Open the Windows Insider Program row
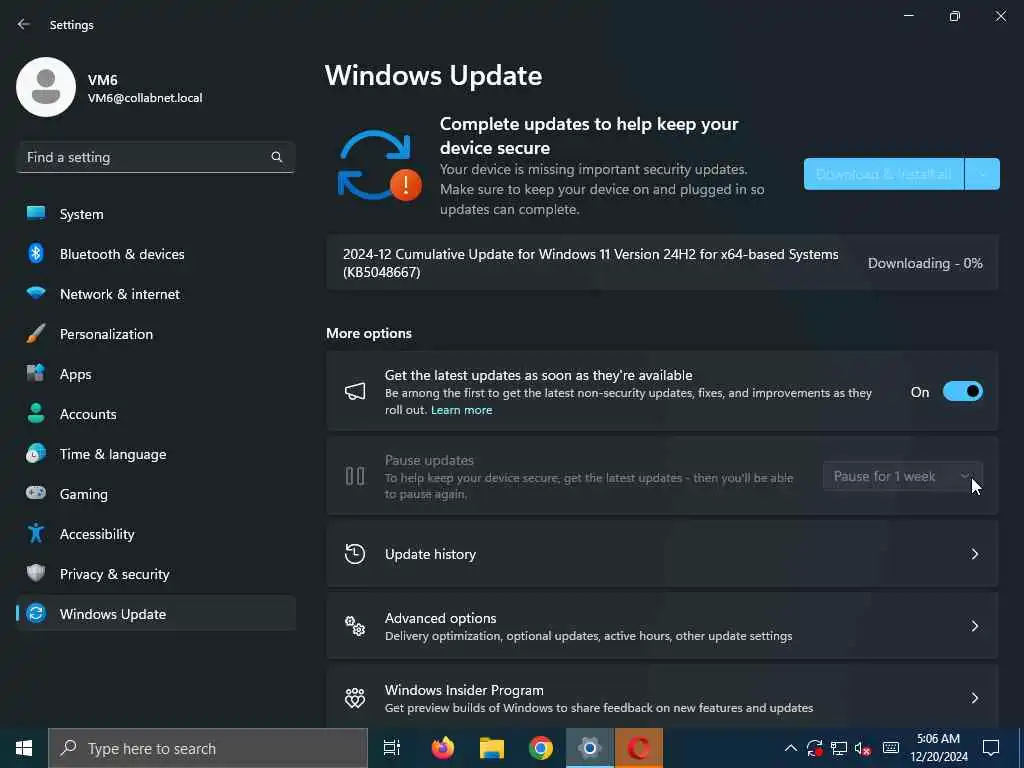 pyautogui.click(x=662, y=698)
